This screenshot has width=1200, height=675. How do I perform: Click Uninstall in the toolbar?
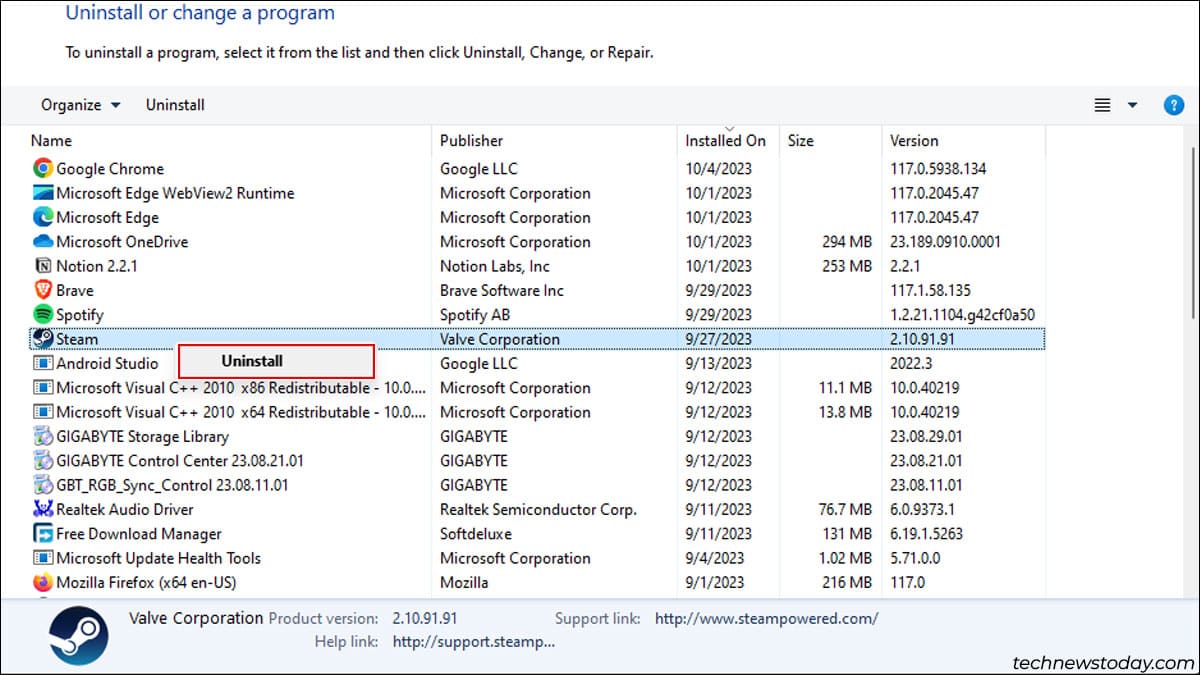175,105
